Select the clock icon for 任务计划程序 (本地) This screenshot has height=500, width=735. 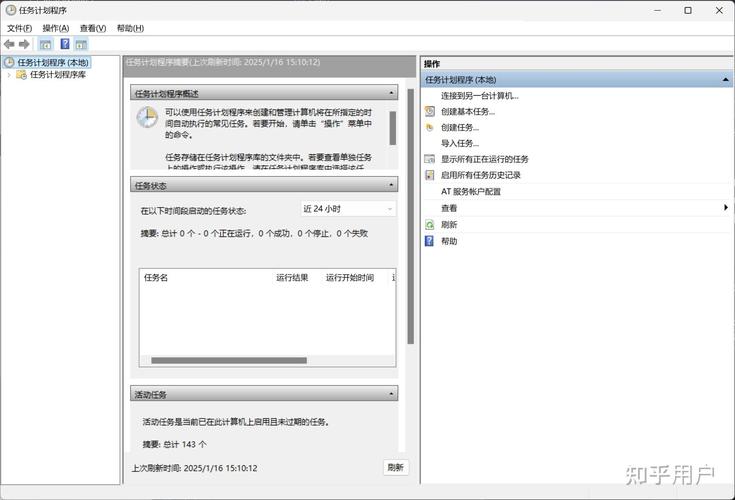(x=9, y=62)
